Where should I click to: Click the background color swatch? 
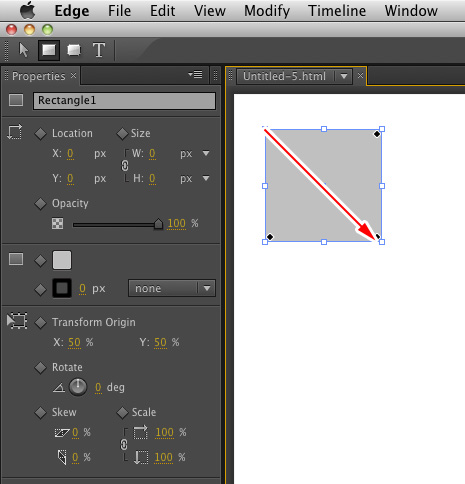pos(62,260)
